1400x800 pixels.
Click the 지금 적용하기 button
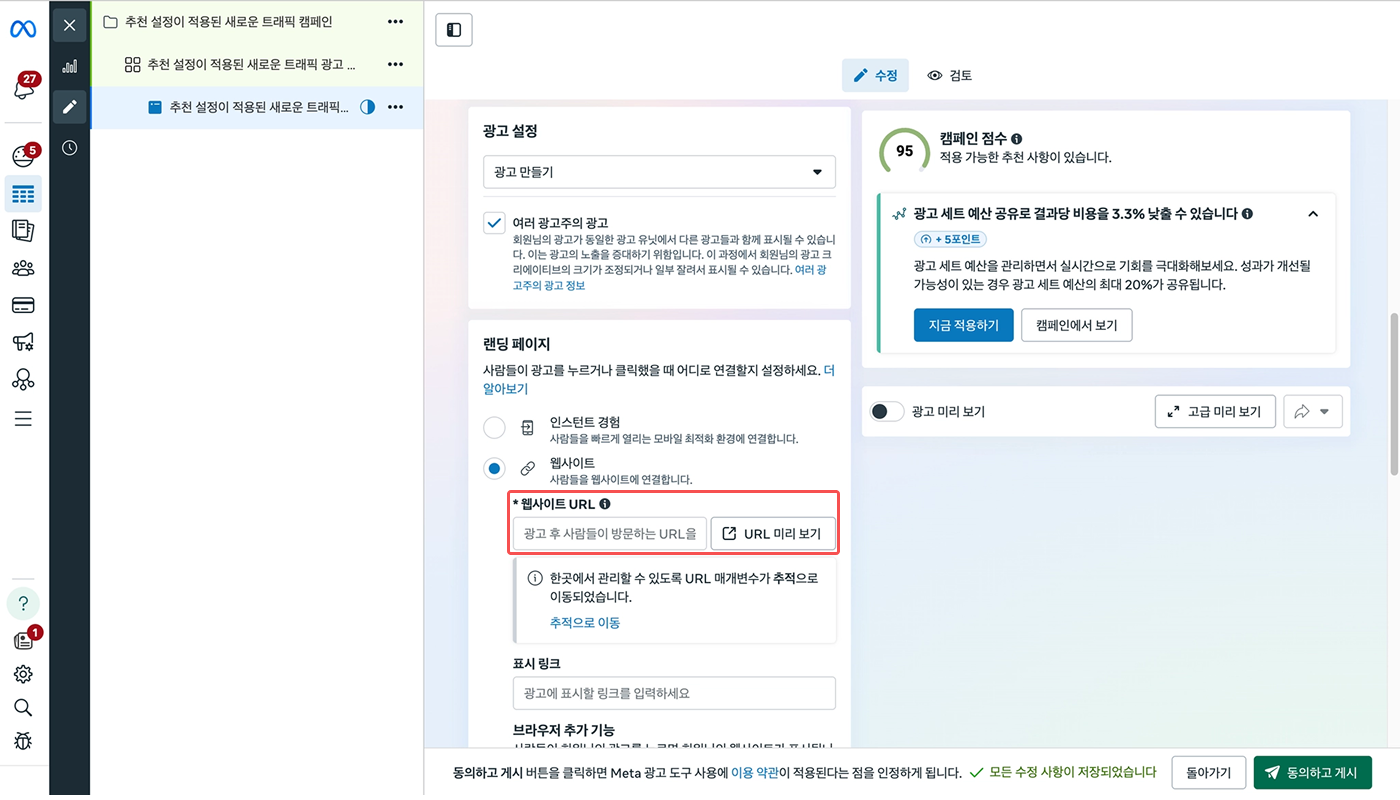tap(963, 325)
